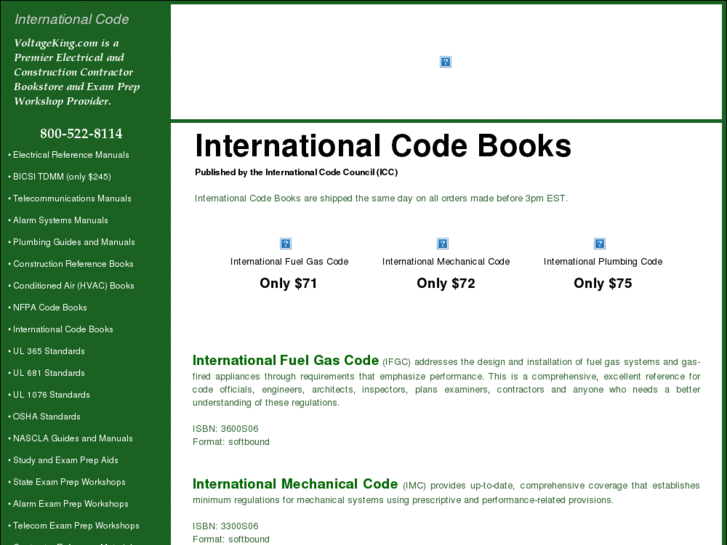Click the same-day shipping notice text
This screenshot has width=727, height=545.
coord(381,199)
